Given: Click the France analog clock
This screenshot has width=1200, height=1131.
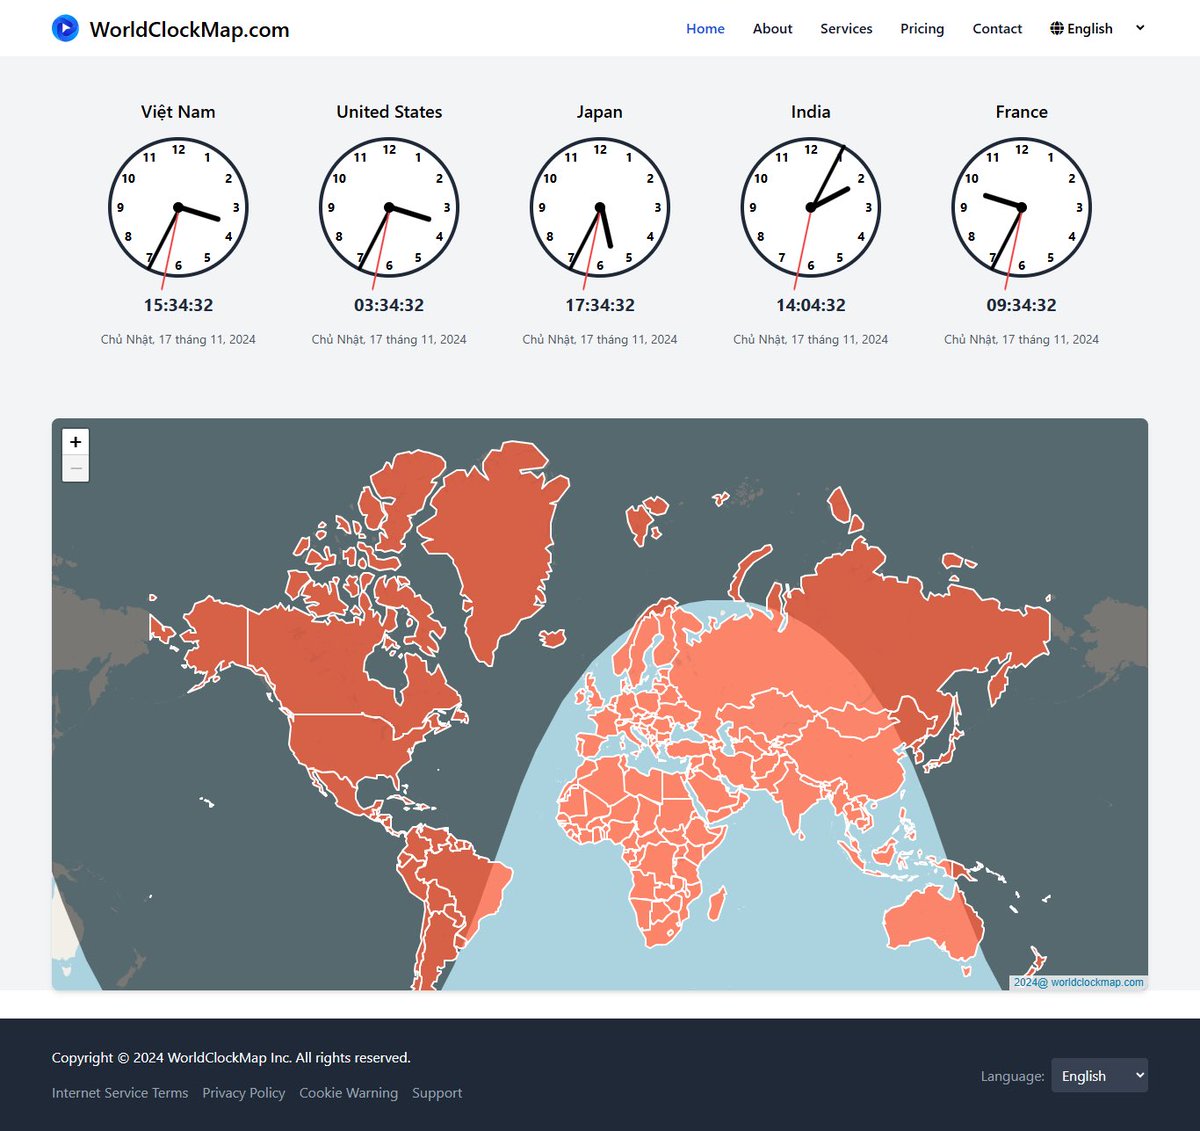Looking at the screenshot, I should pos(1022,208).
